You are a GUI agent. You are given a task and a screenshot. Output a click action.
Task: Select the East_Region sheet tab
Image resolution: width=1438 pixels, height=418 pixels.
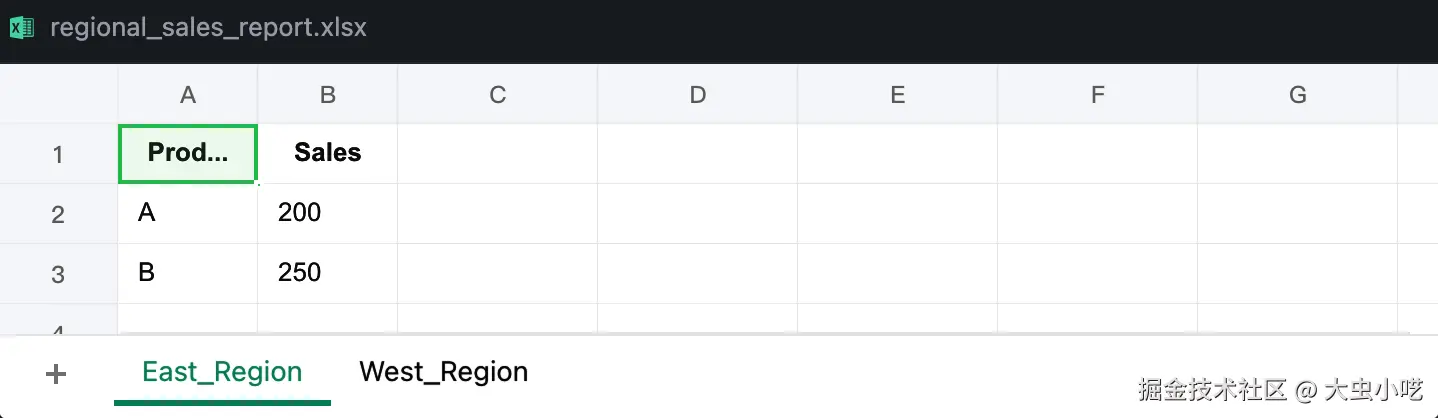pos(222,372)
